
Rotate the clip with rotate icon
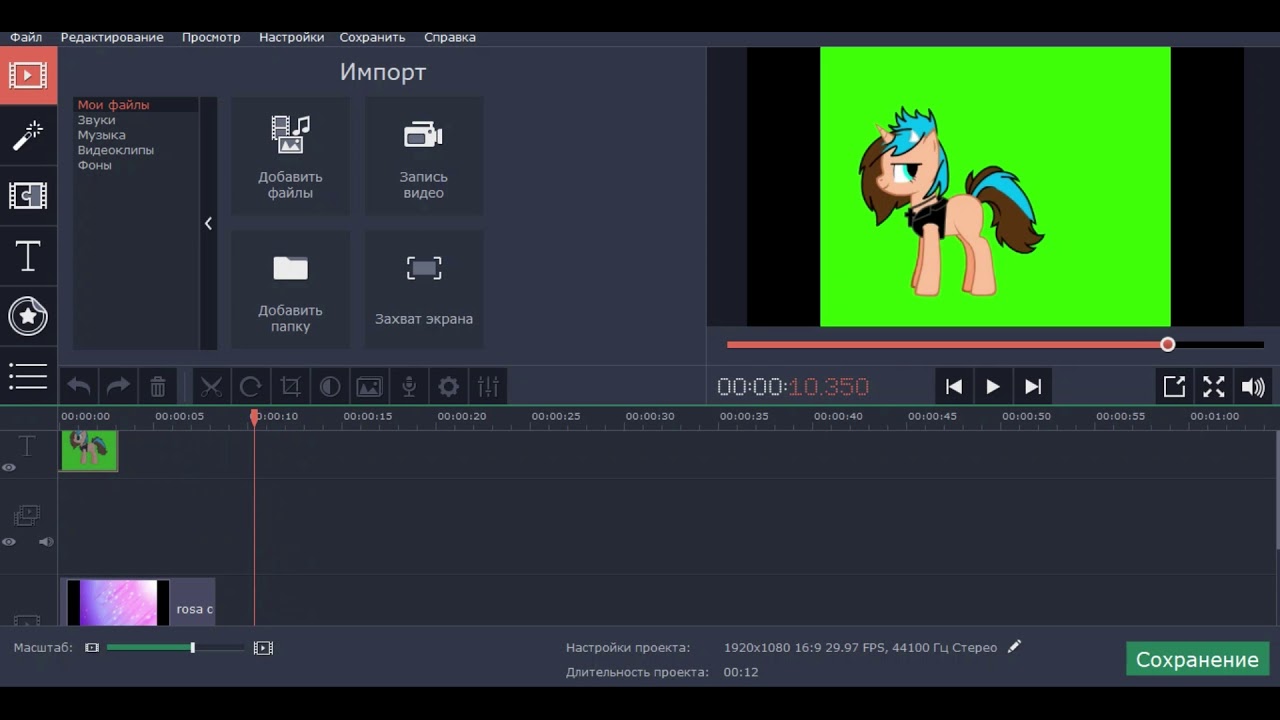[x=251, y=386]
